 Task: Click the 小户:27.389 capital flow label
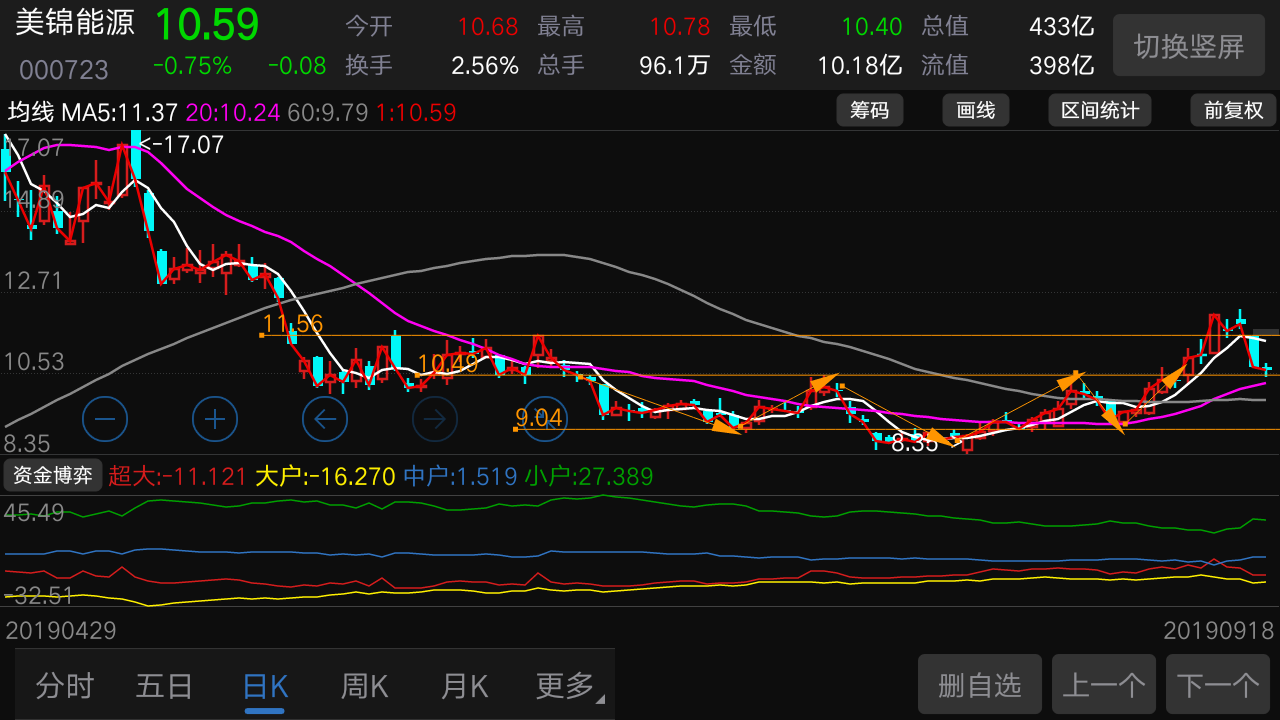(x=589, y=476)
